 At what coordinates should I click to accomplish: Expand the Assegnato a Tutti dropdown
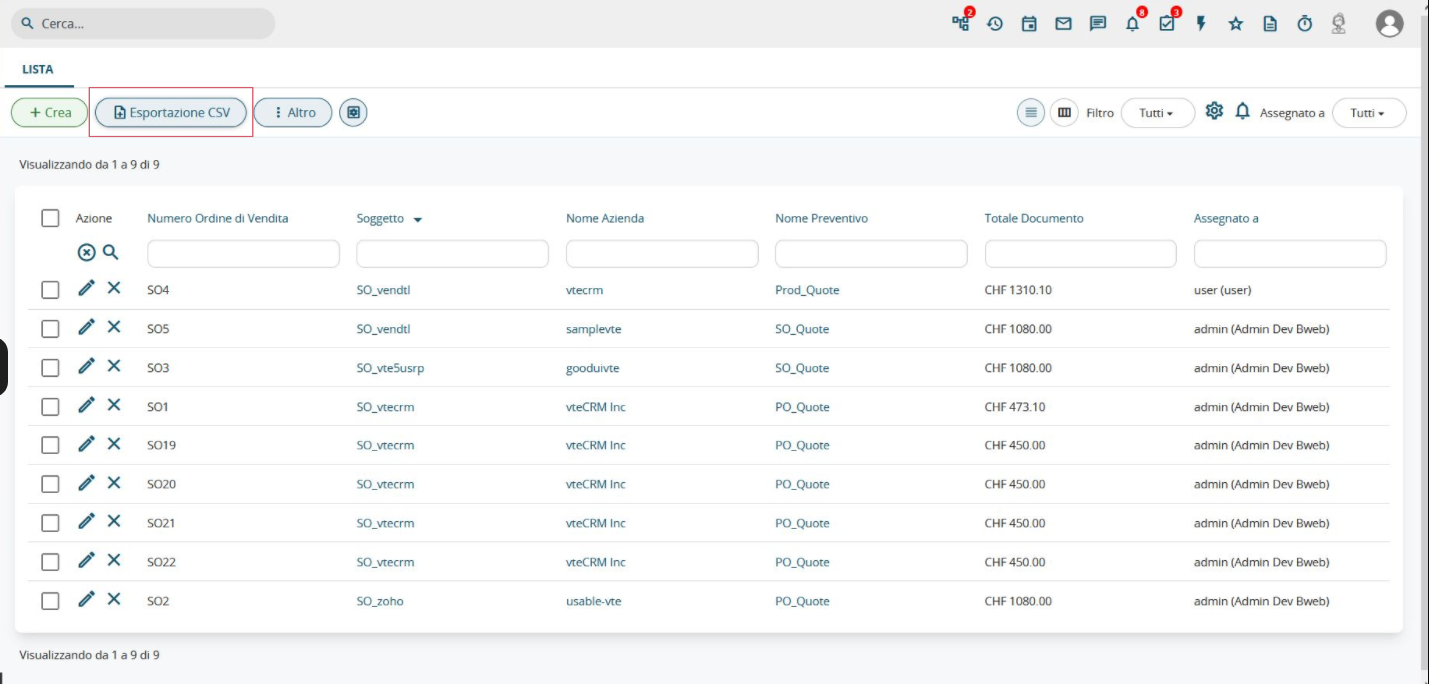point(1368,113)
